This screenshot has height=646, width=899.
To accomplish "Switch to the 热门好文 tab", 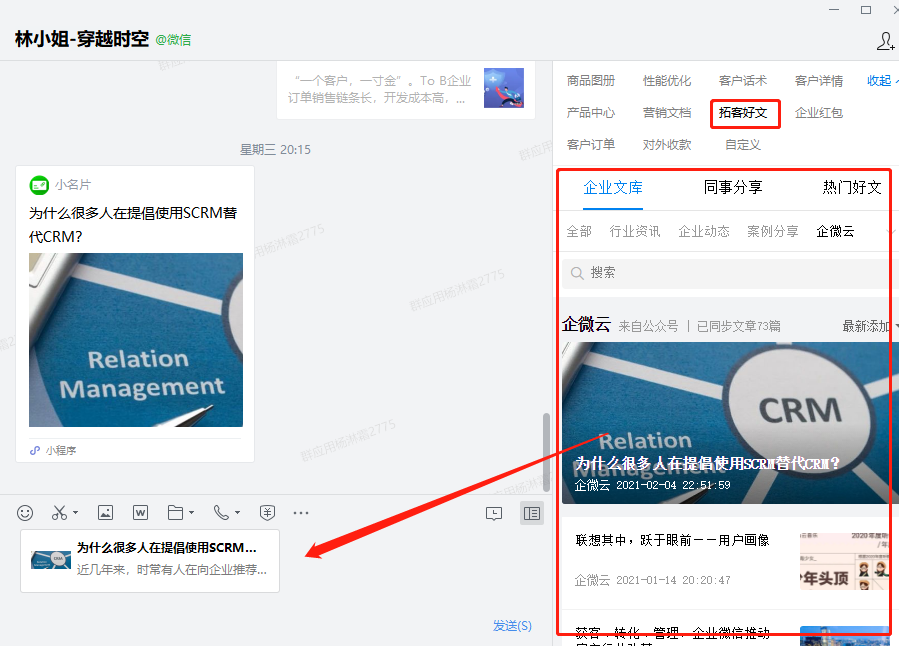I will [x=852, y=187].
